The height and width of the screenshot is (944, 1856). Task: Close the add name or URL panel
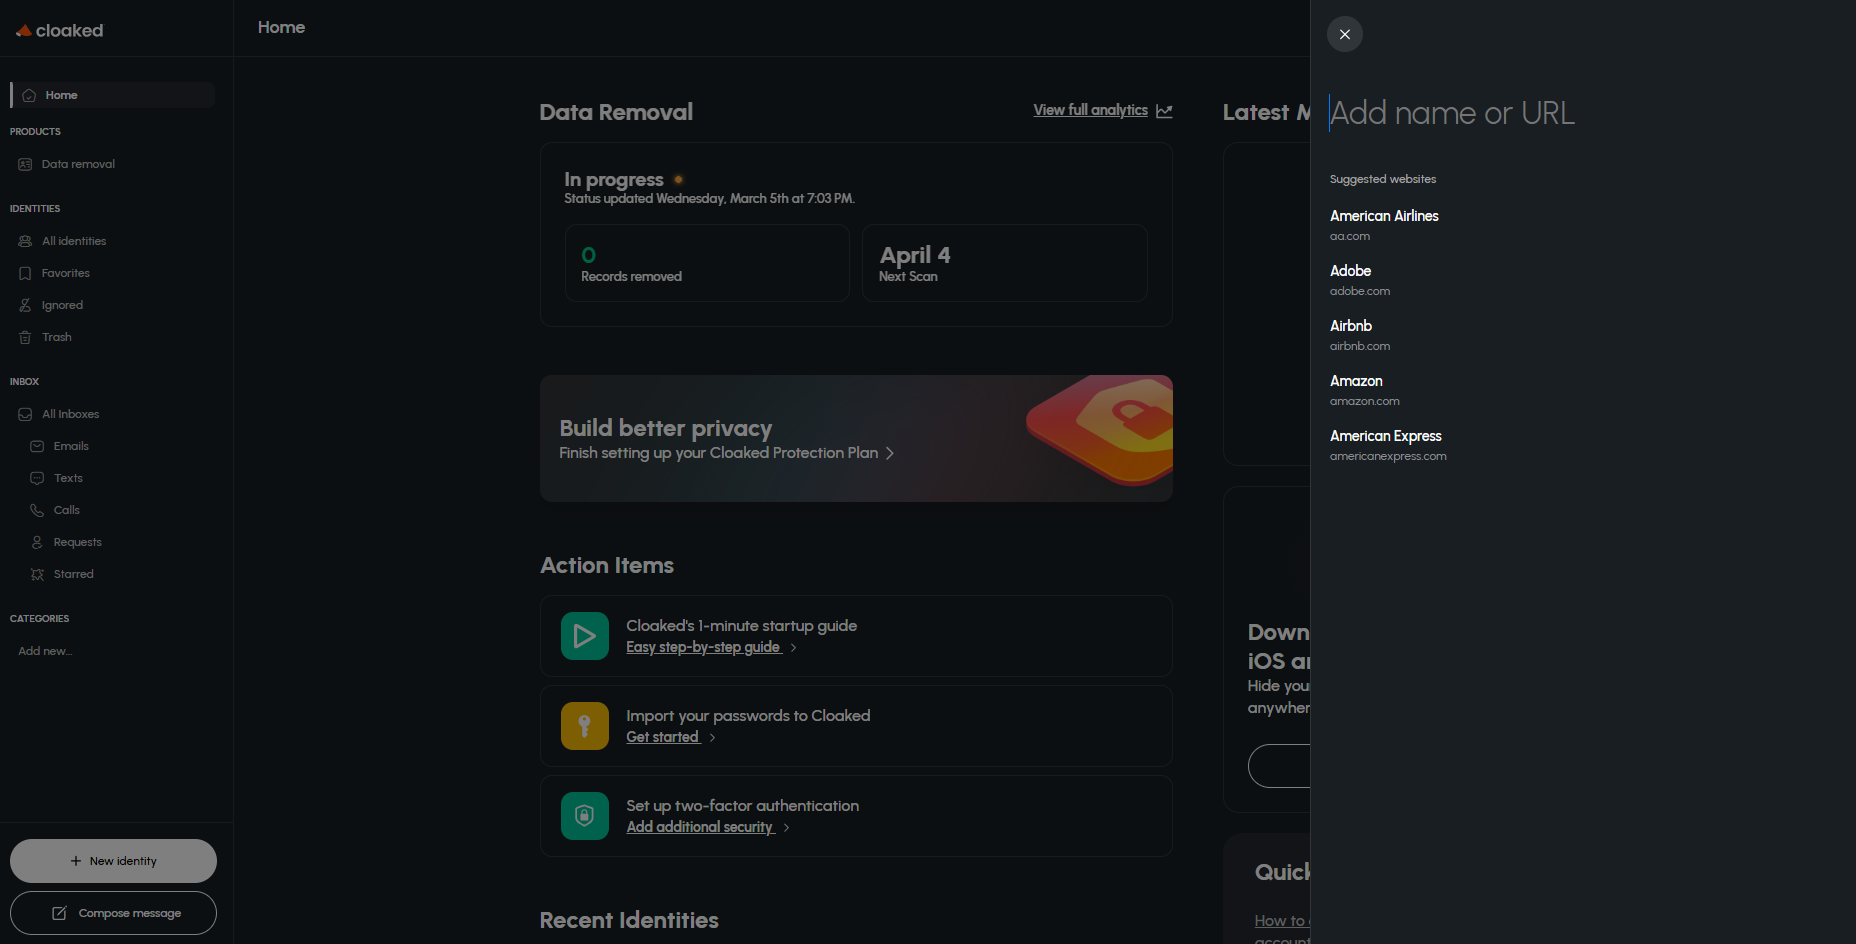[x=1344, y=34]
